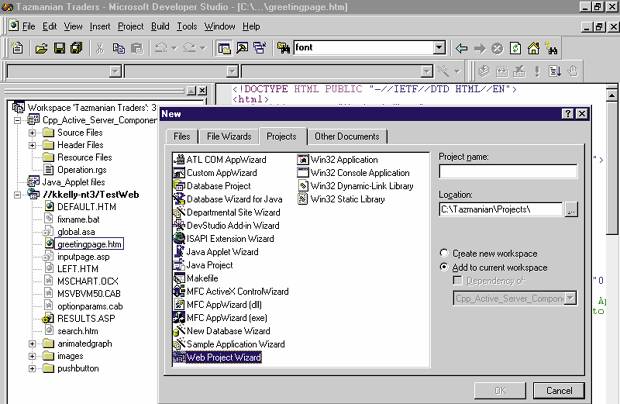Select Custom AppWizard project type
The width and height of the screenshot is (620, 404).
(x=216, y=173)
